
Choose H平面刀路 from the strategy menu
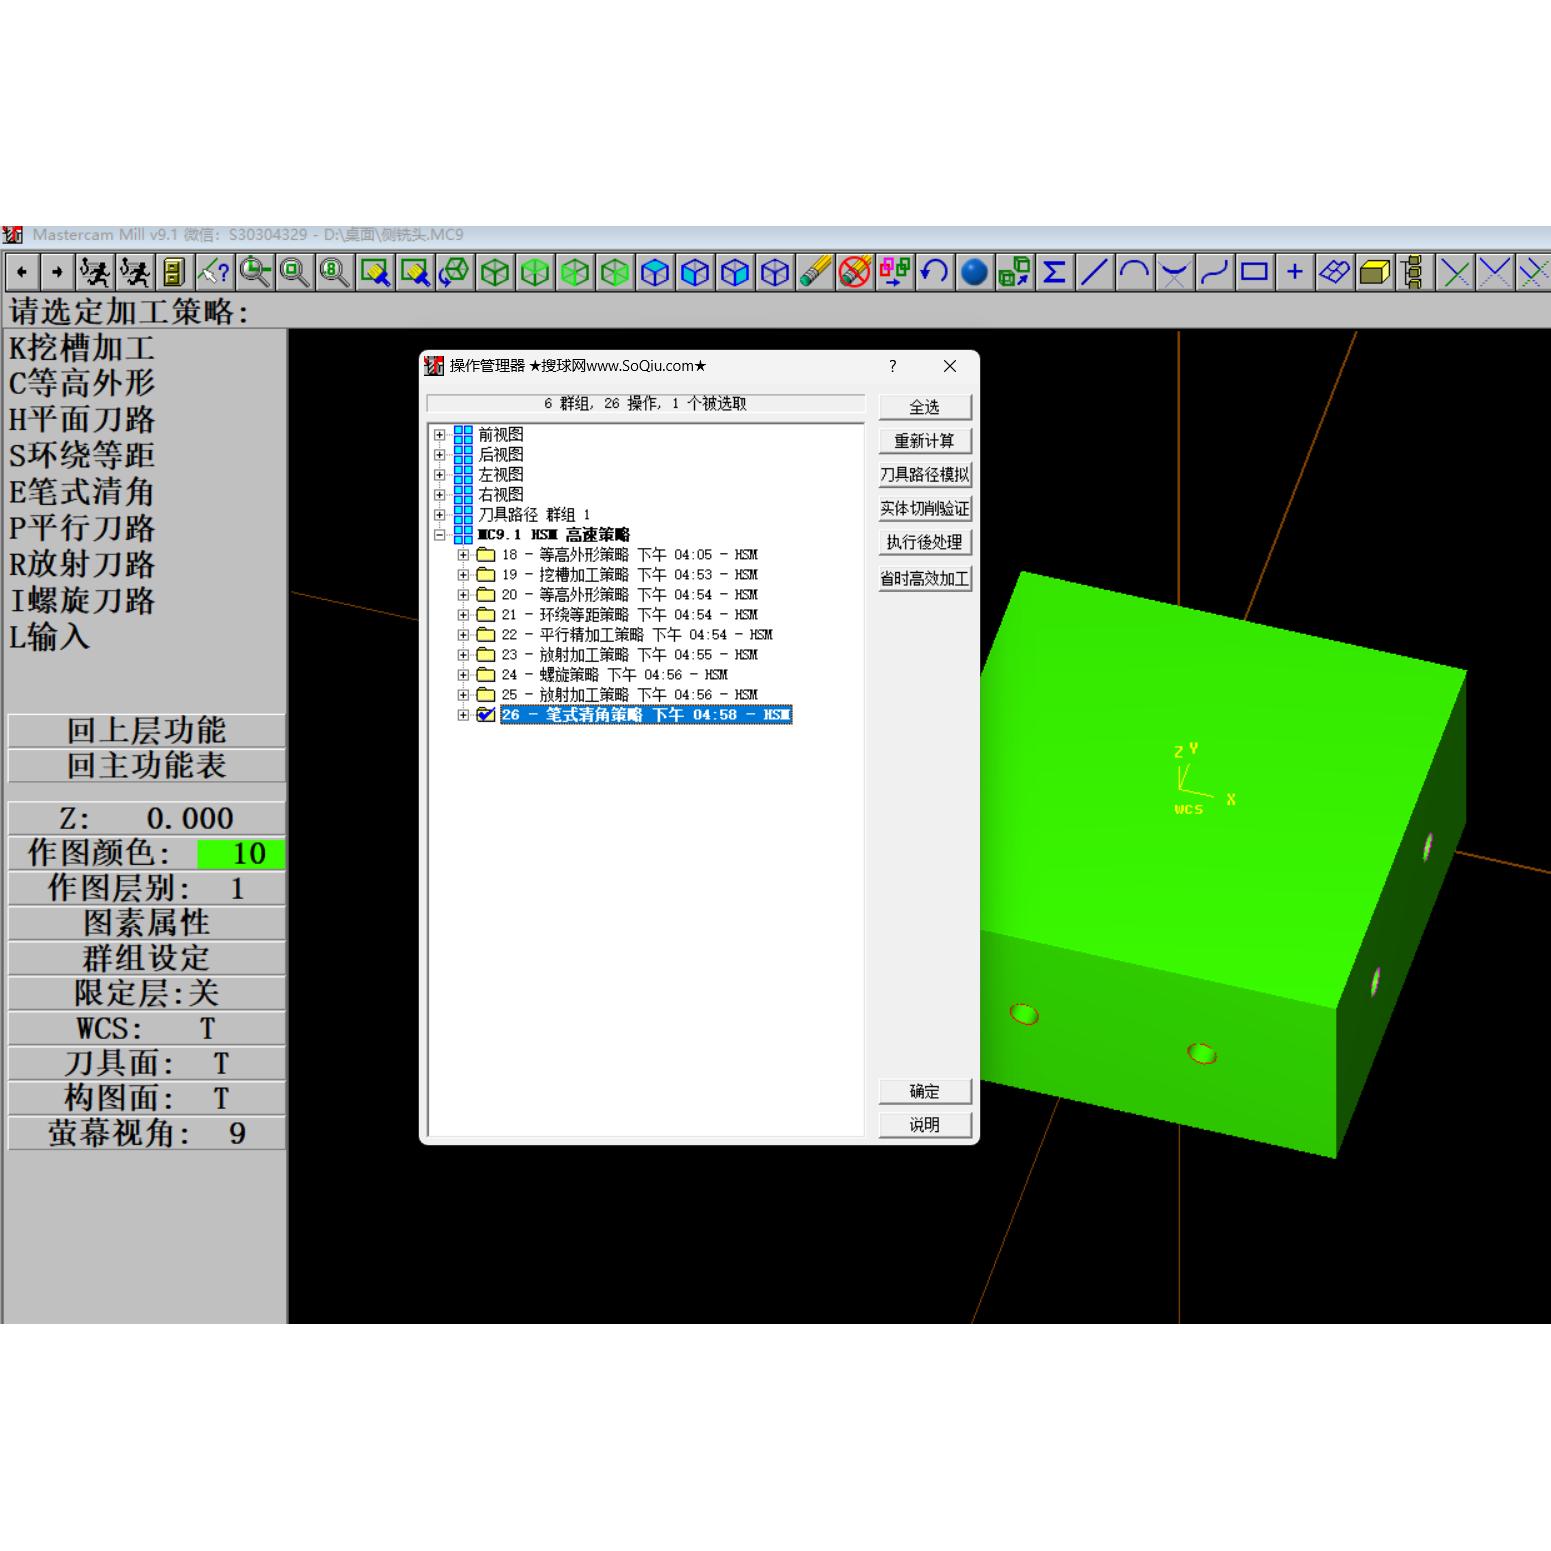tap(82, 419)
